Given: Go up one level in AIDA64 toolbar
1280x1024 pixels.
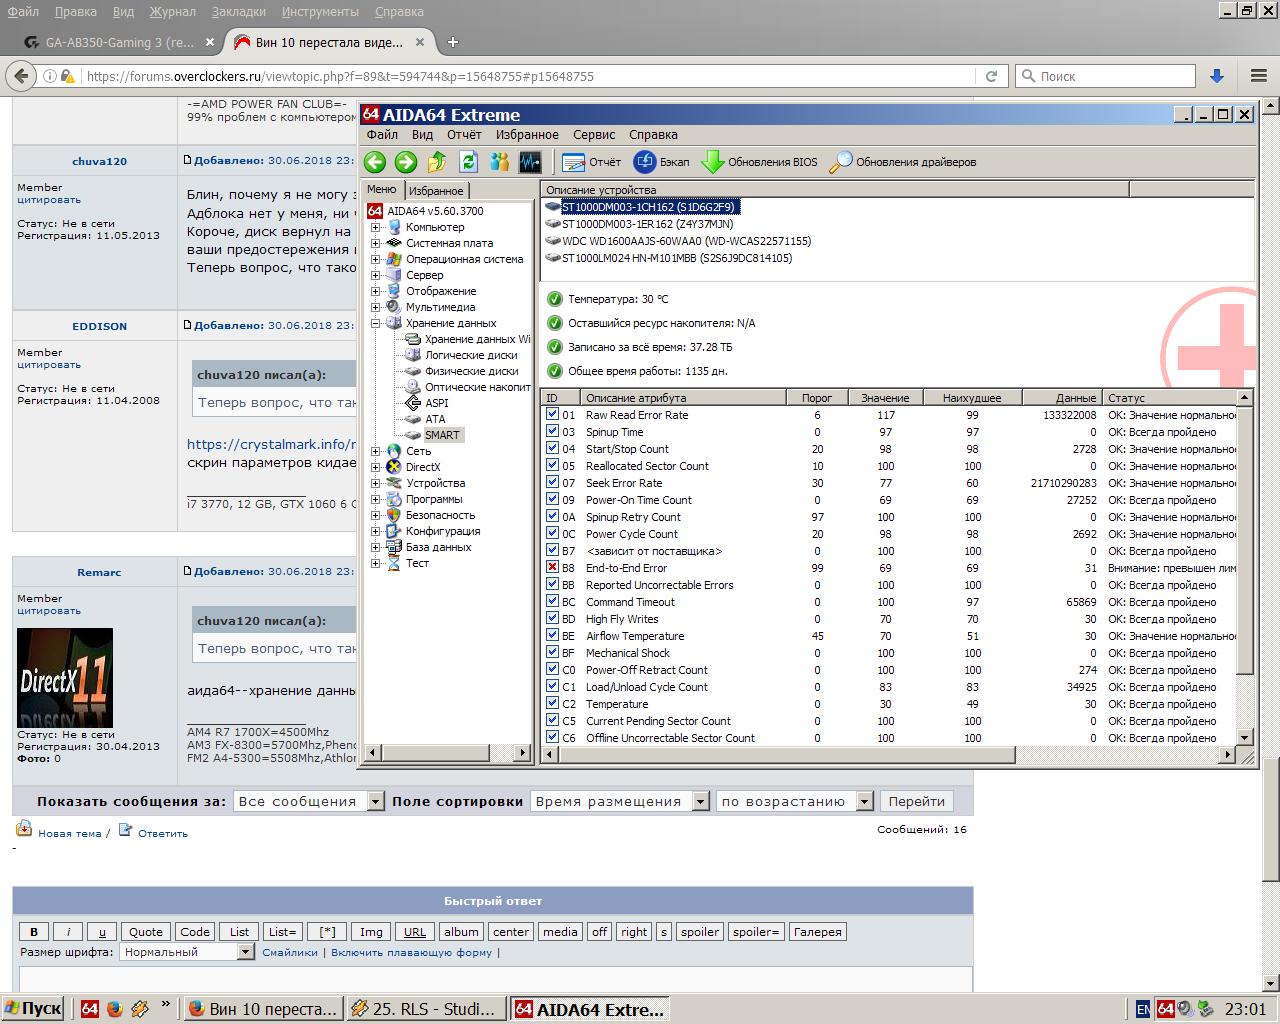Looking at the screenshot, I should pos(437,162).
